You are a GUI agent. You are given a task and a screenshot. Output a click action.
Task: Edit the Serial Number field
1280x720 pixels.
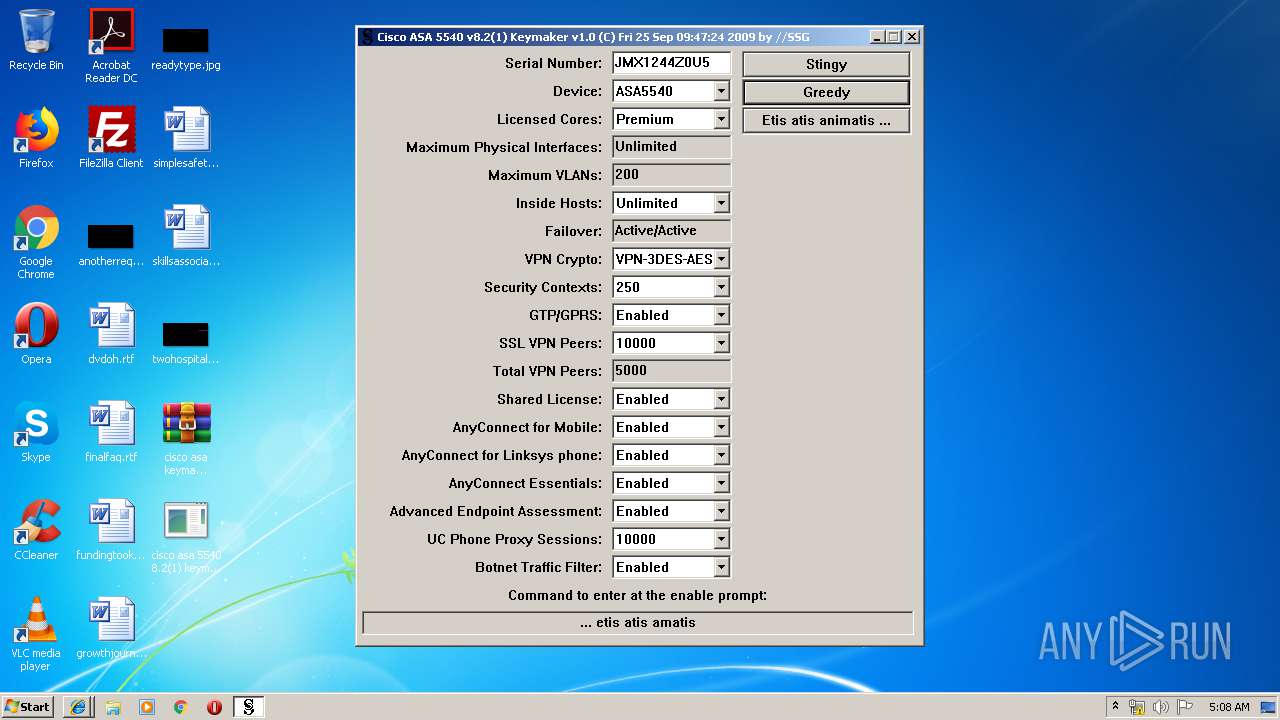tap(671, 63)
